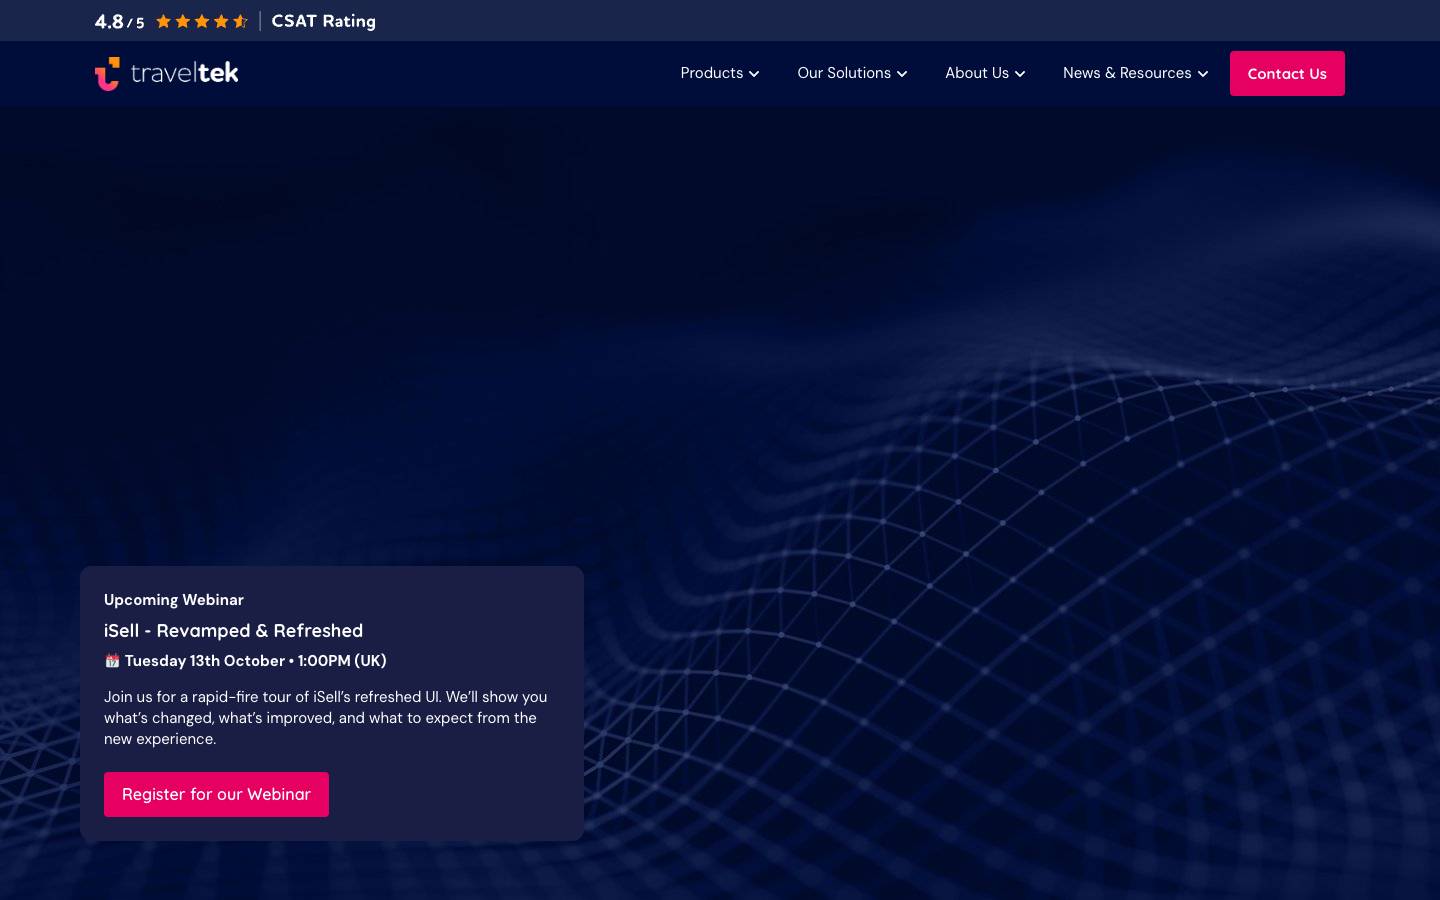
Task: Expand the News & Resources chevron
Action: coord(1203,74)
